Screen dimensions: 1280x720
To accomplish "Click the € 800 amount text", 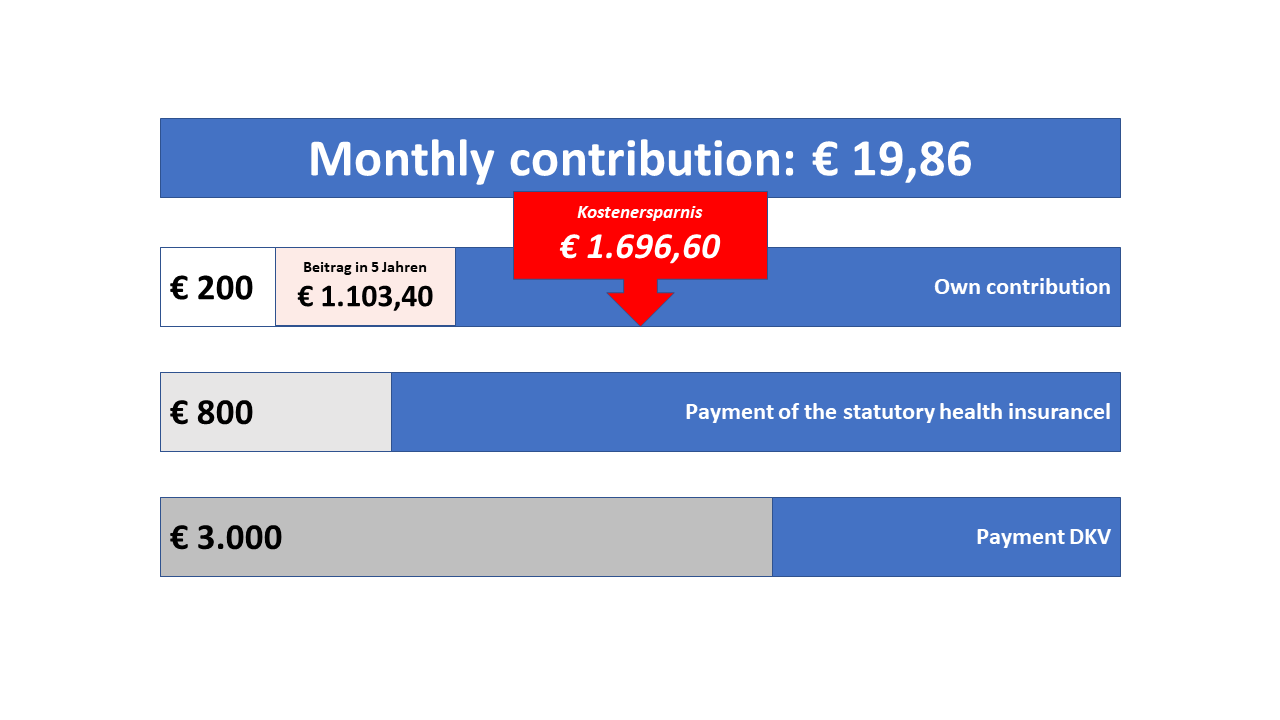I will coord(212,412).
